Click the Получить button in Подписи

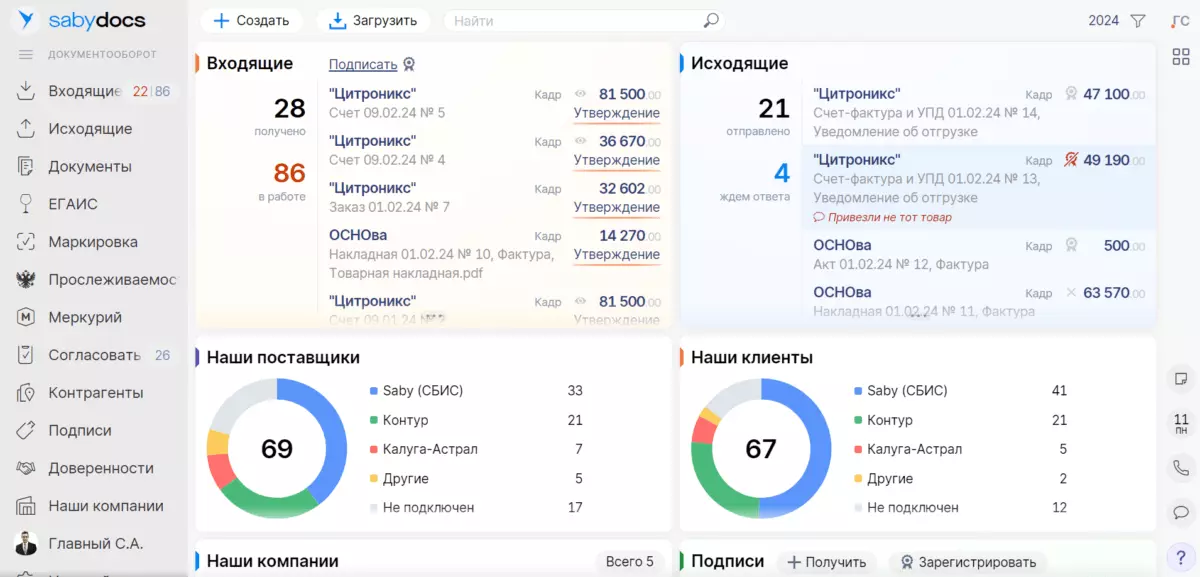[x=827, y=562]
